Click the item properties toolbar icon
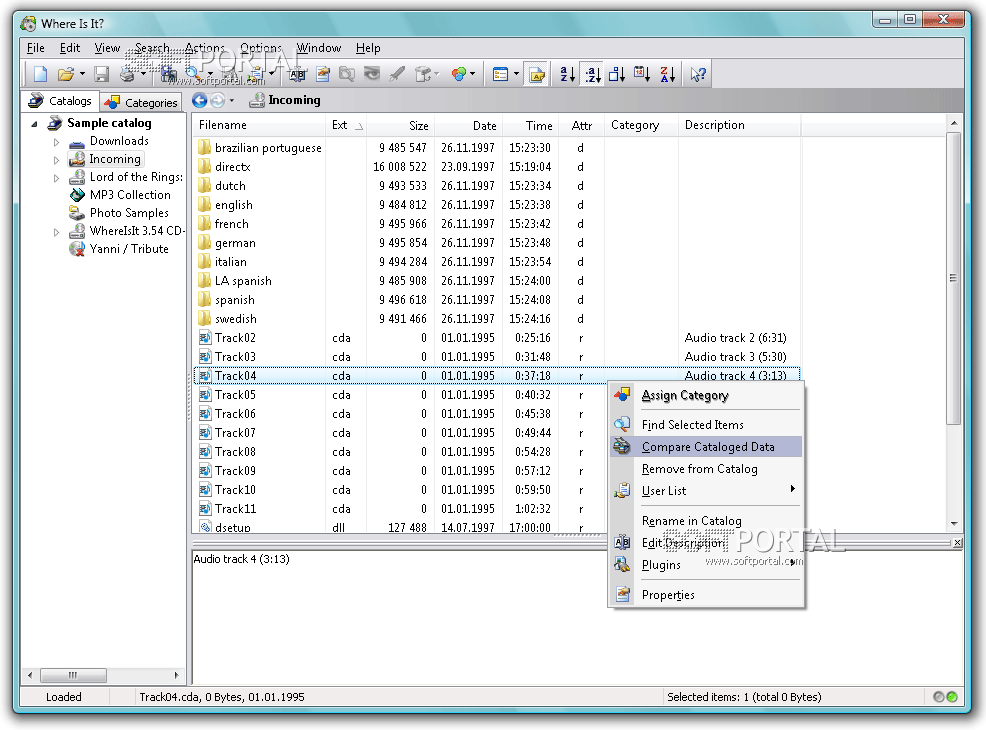The height and width of the screenshot is (730, 986). 323,74
